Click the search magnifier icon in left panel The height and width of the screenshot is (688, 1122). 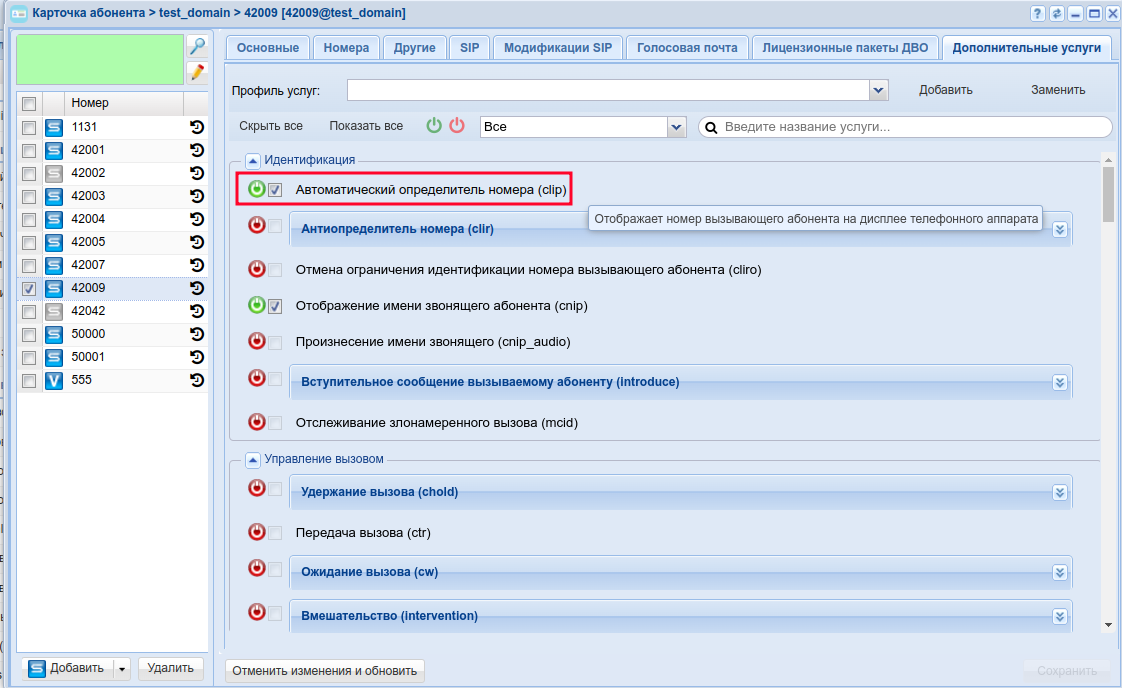click(x=198, y=47)
